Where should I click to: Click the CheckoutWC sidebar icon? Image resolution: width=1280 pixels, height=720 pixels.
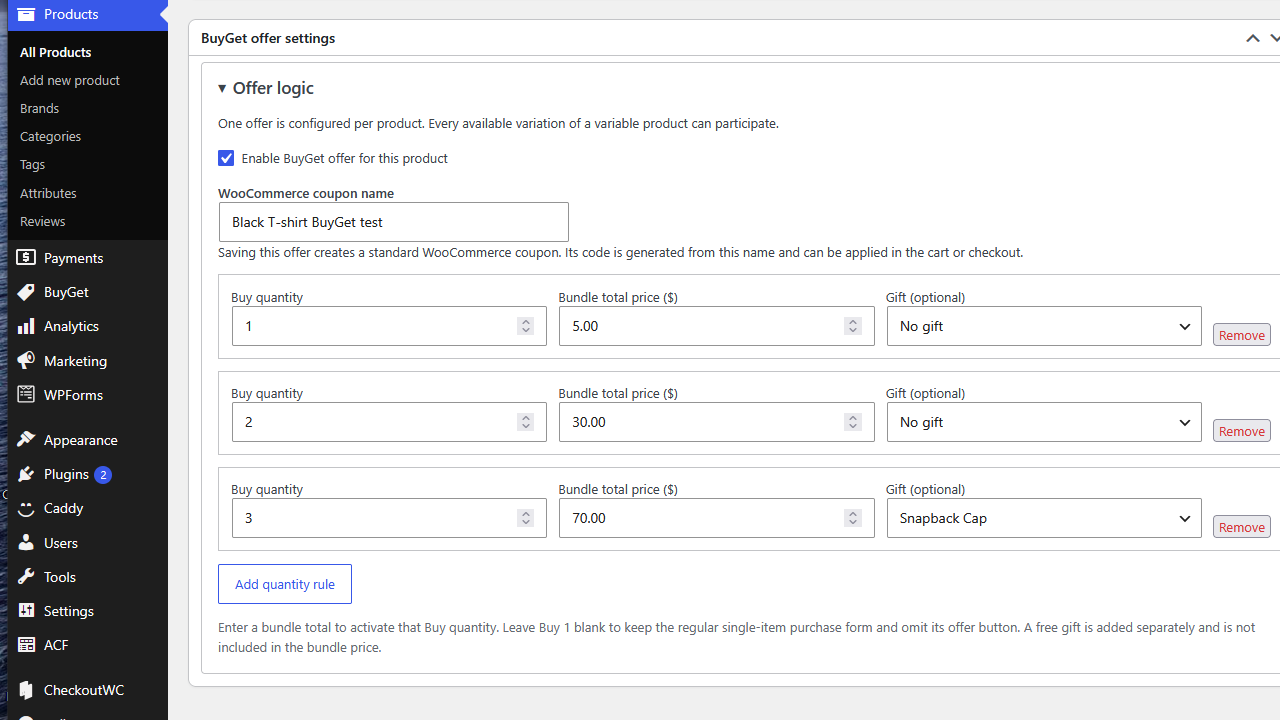pos(26,690)
